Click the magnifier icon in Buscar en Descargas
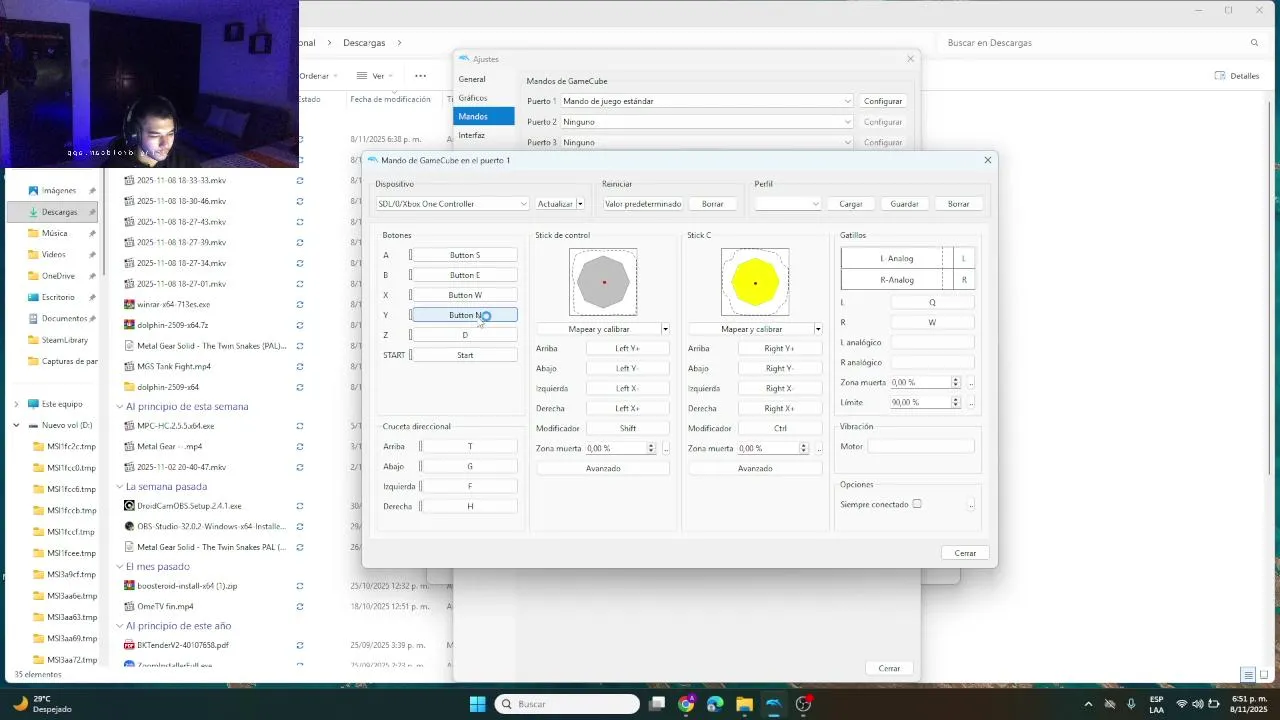 click(1254, 43)
